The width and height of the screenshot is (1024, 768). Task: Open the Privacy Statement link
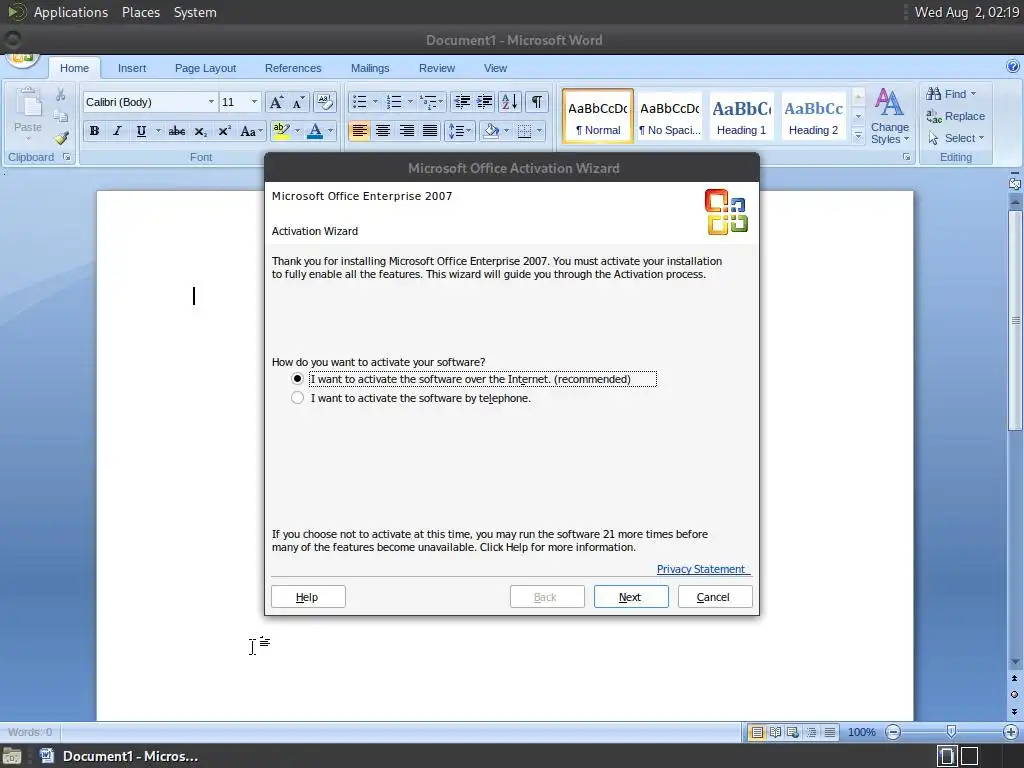click(x=703, y=569)
